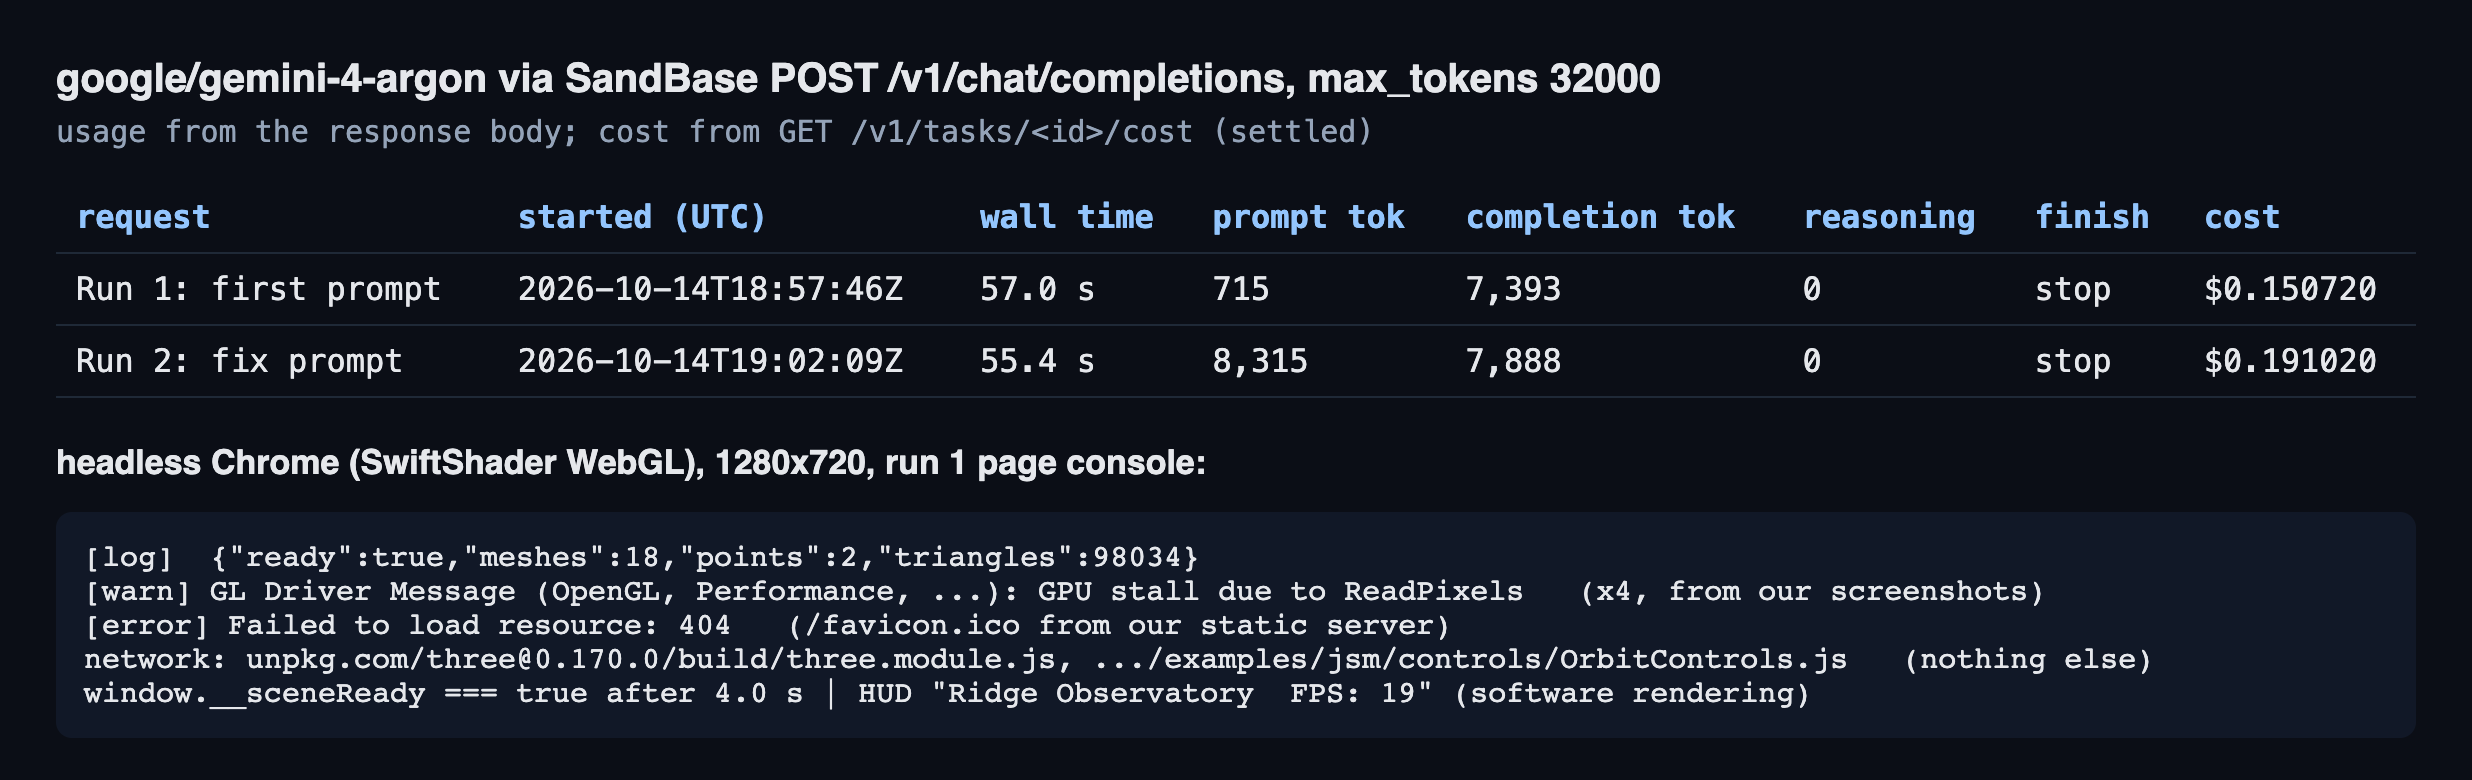Click the cost "$0.150720"
Image resolution: width=2472 pixels, height=780 pixels.
(x=2290, y=289)
